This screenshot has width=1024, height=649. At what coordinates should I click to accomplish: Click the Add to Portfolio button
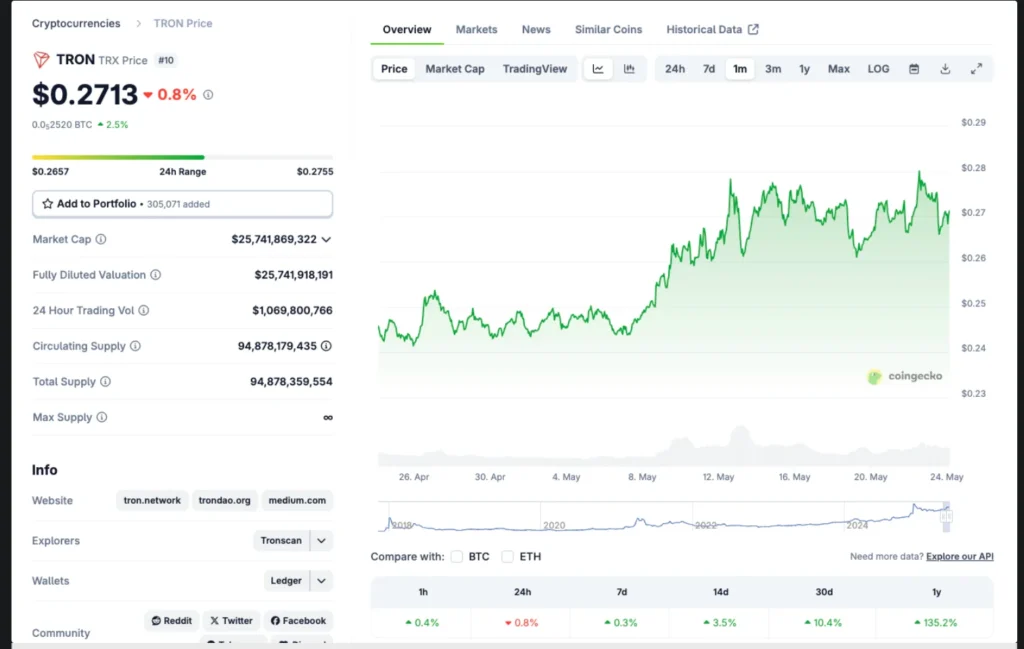tap(182, 204)
